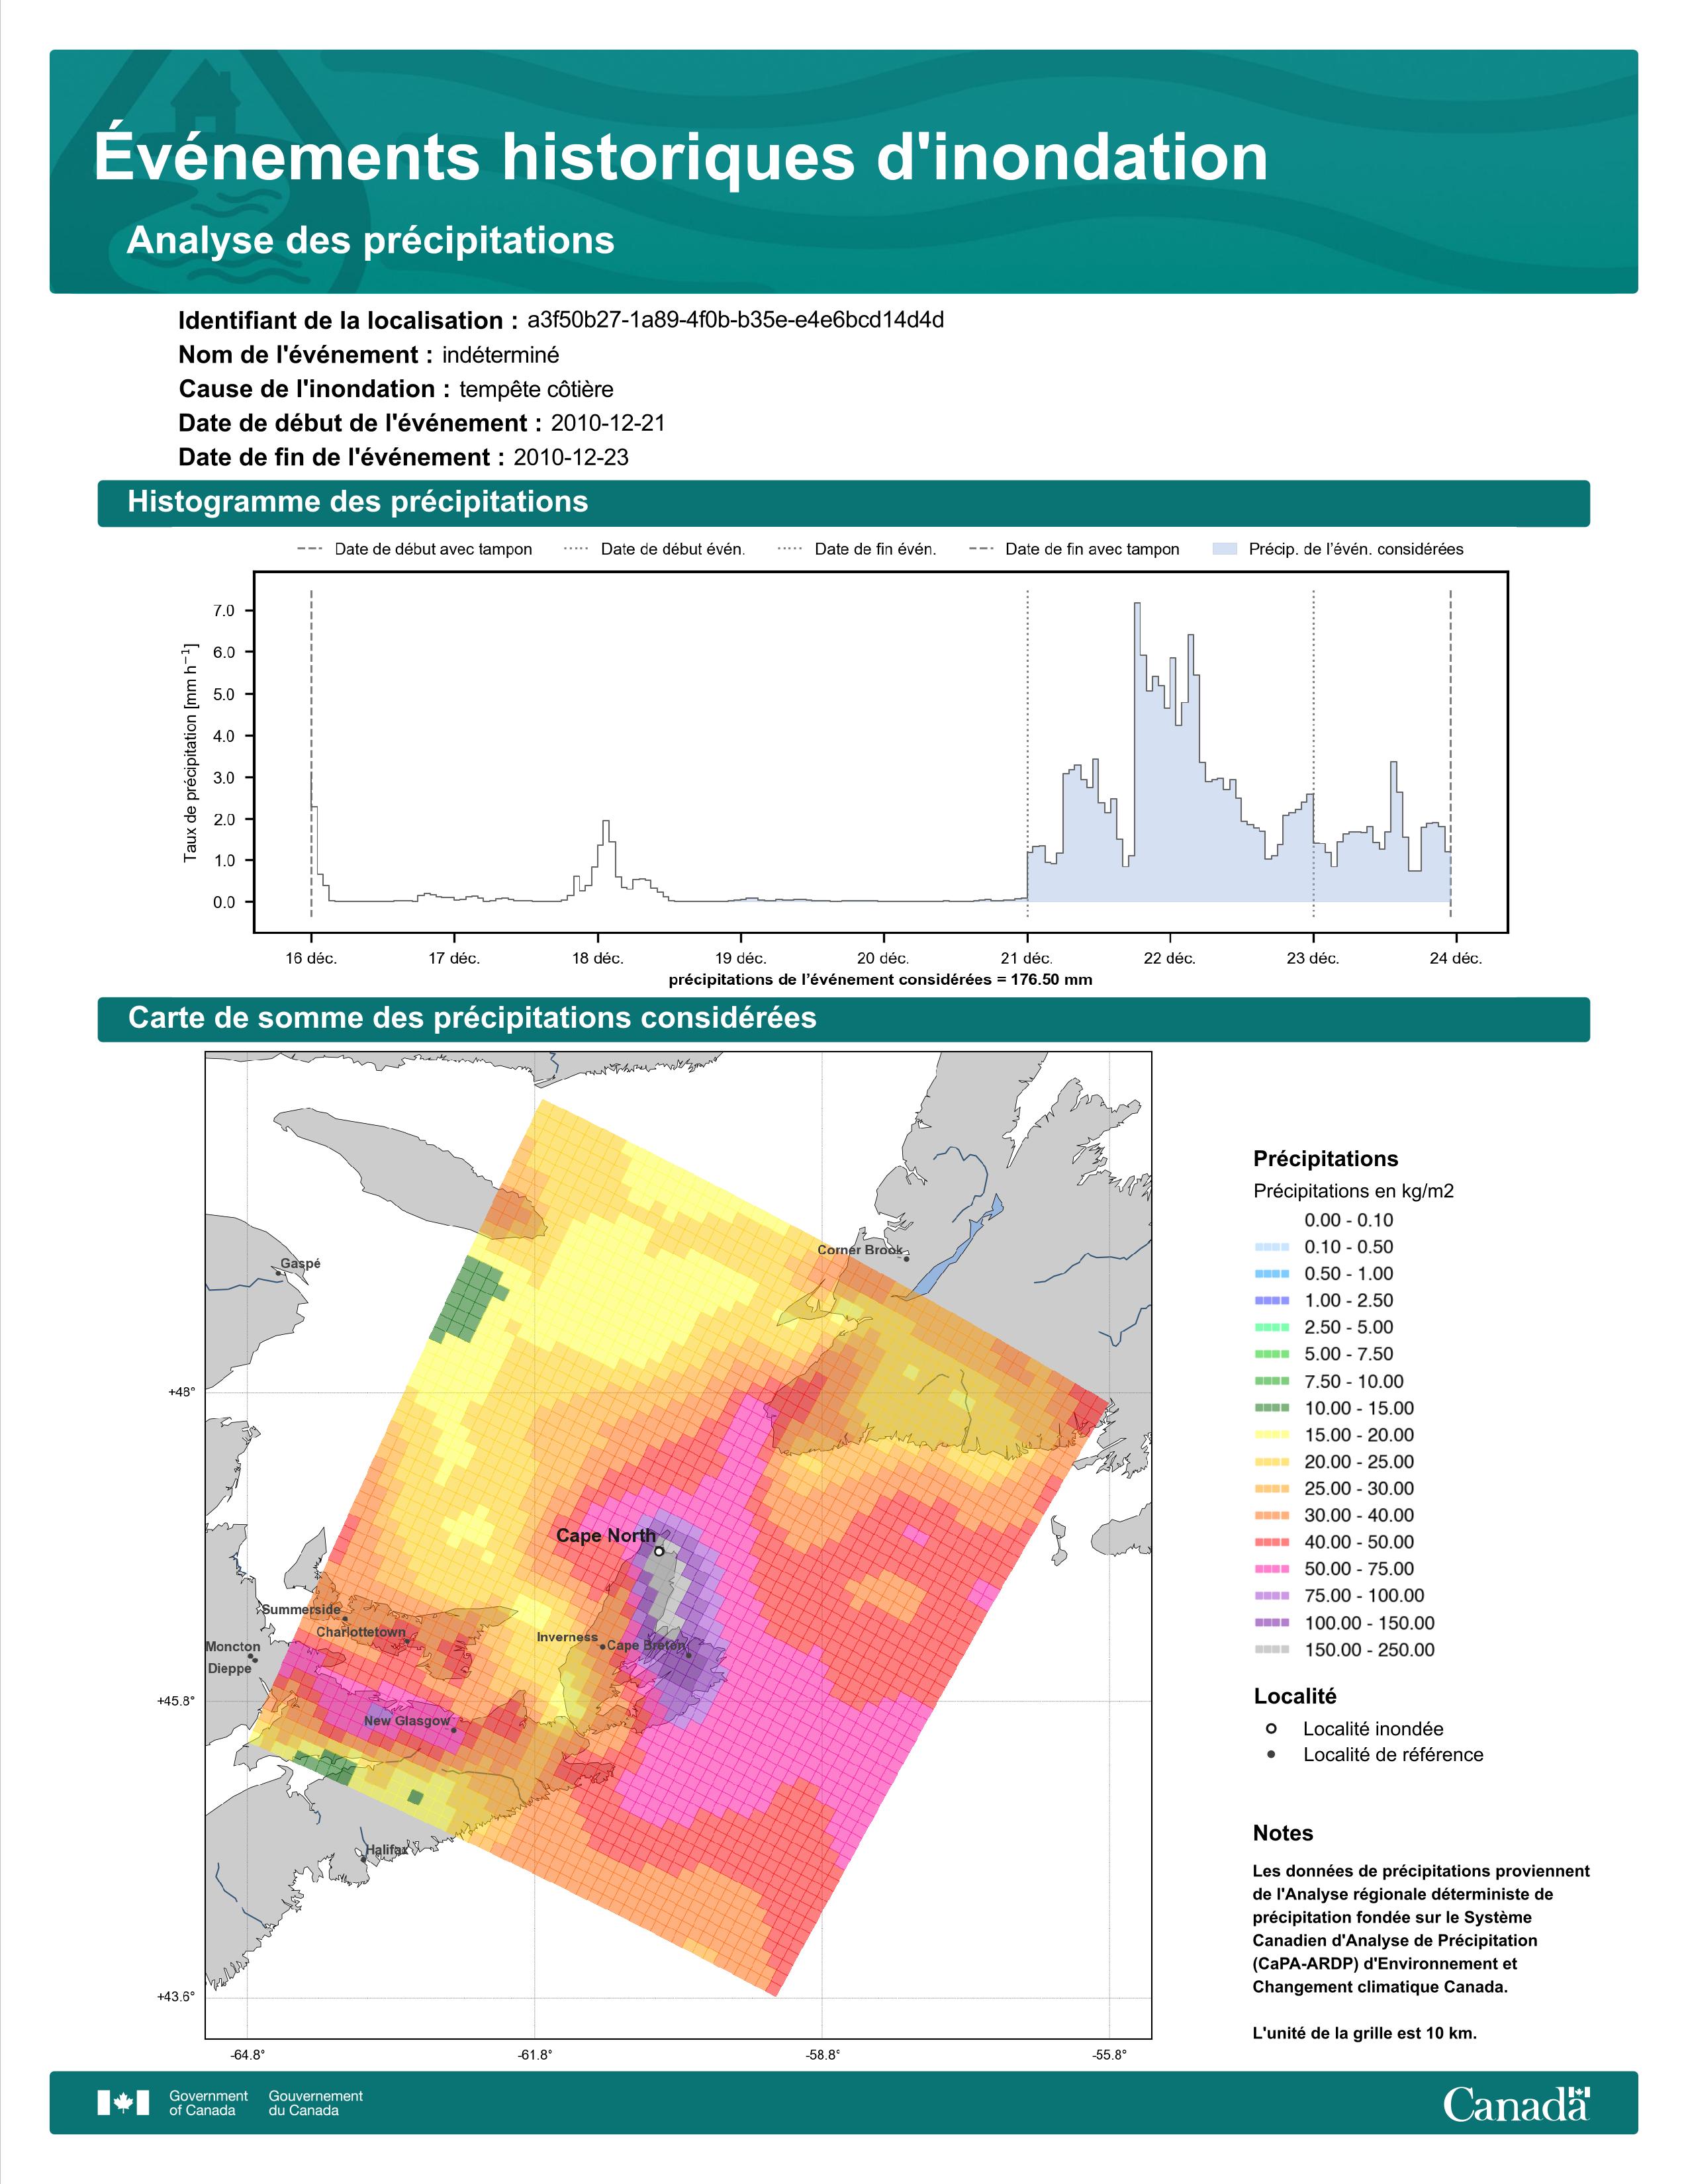Click the New Glasgow map label
Image resolution: width=1688 pixels, height=2184 pixels.
[407, 1721]
